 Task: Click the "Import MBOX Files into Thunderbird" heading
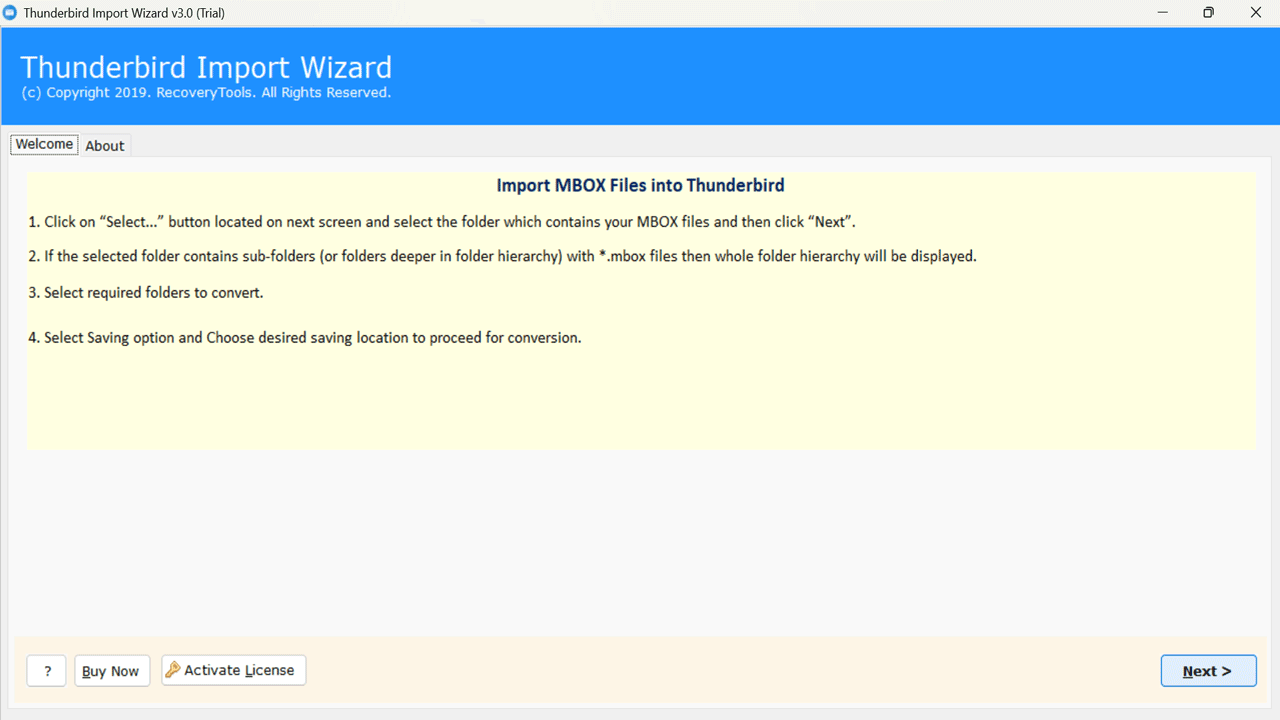pyautogui.click(x=640, y=185)
